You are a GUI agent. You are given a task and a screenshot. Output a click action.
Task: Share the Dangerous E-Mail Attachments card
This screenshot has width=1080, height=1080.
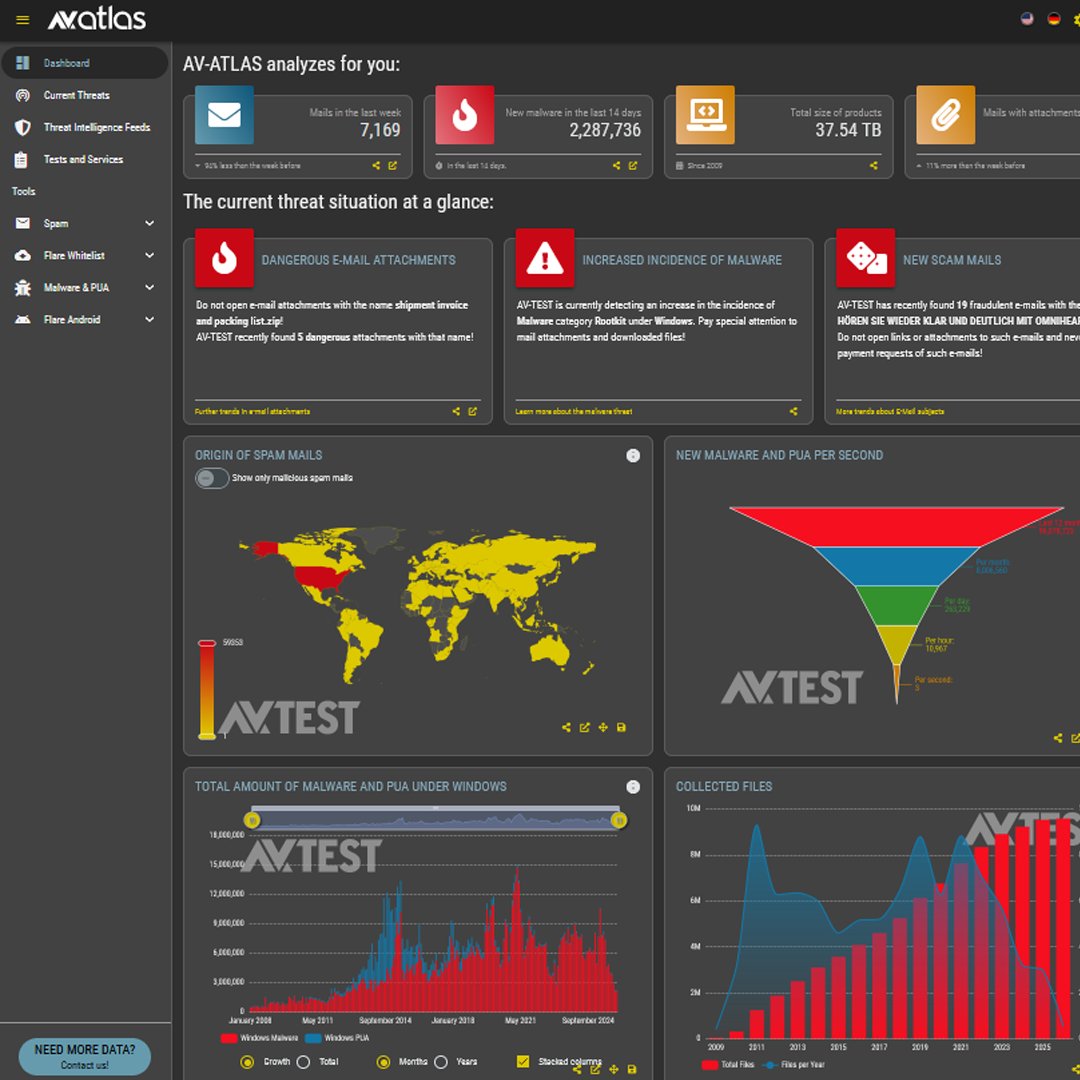(456, 411)
